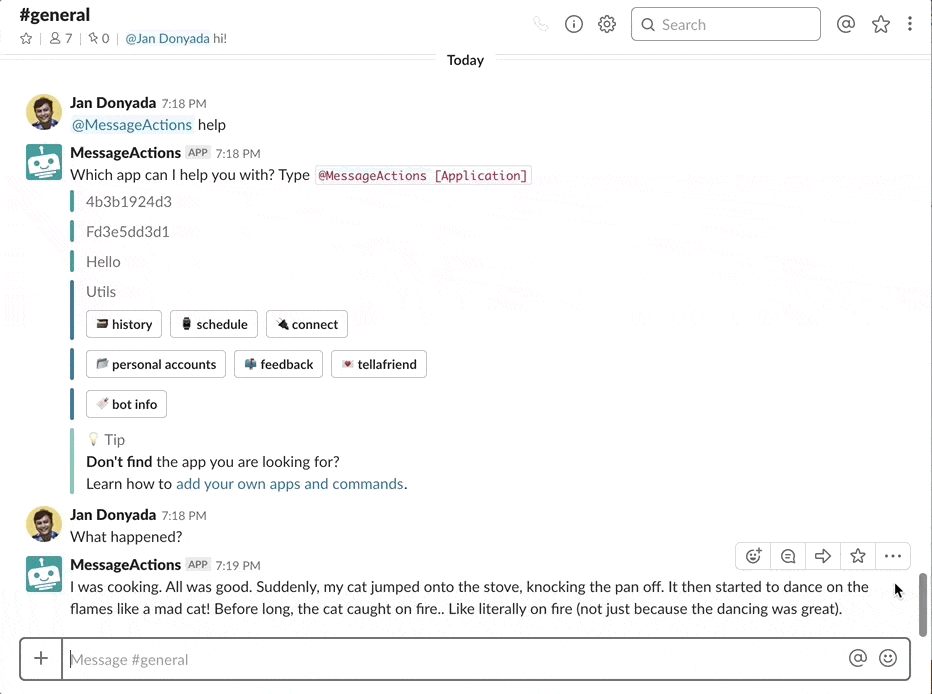
Task: Open the emoji picker in the message box
Action: point(888,659)
